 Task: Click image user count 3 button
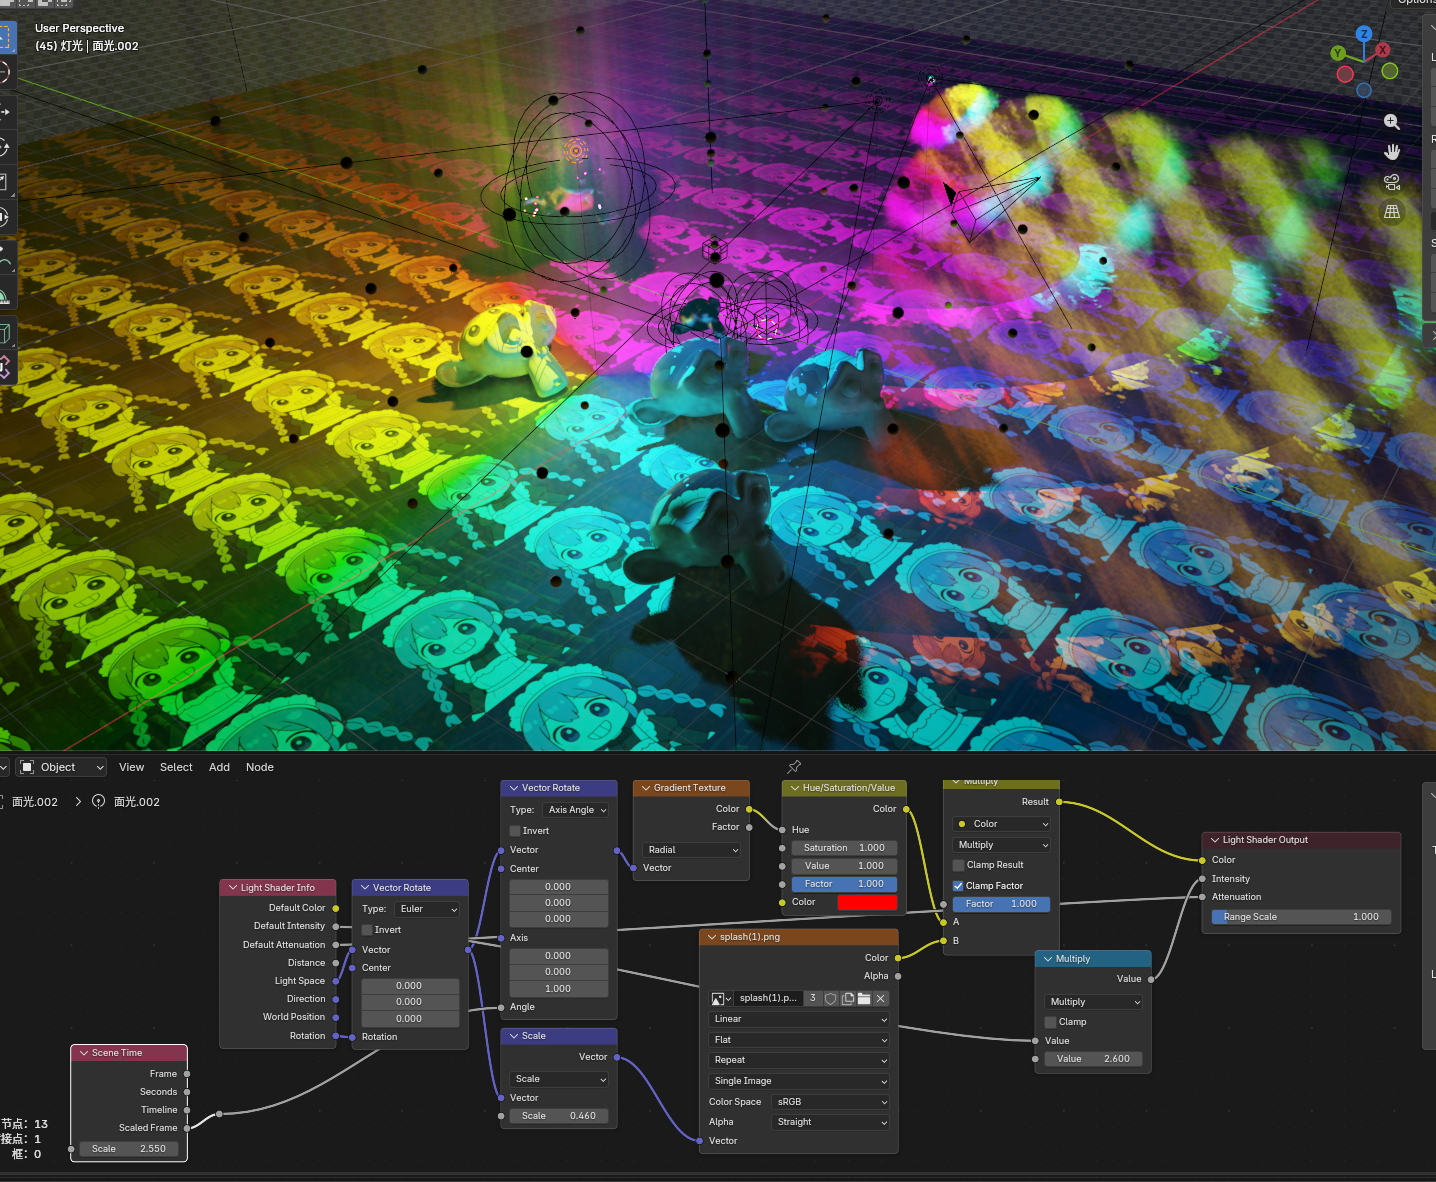(813, 999)
